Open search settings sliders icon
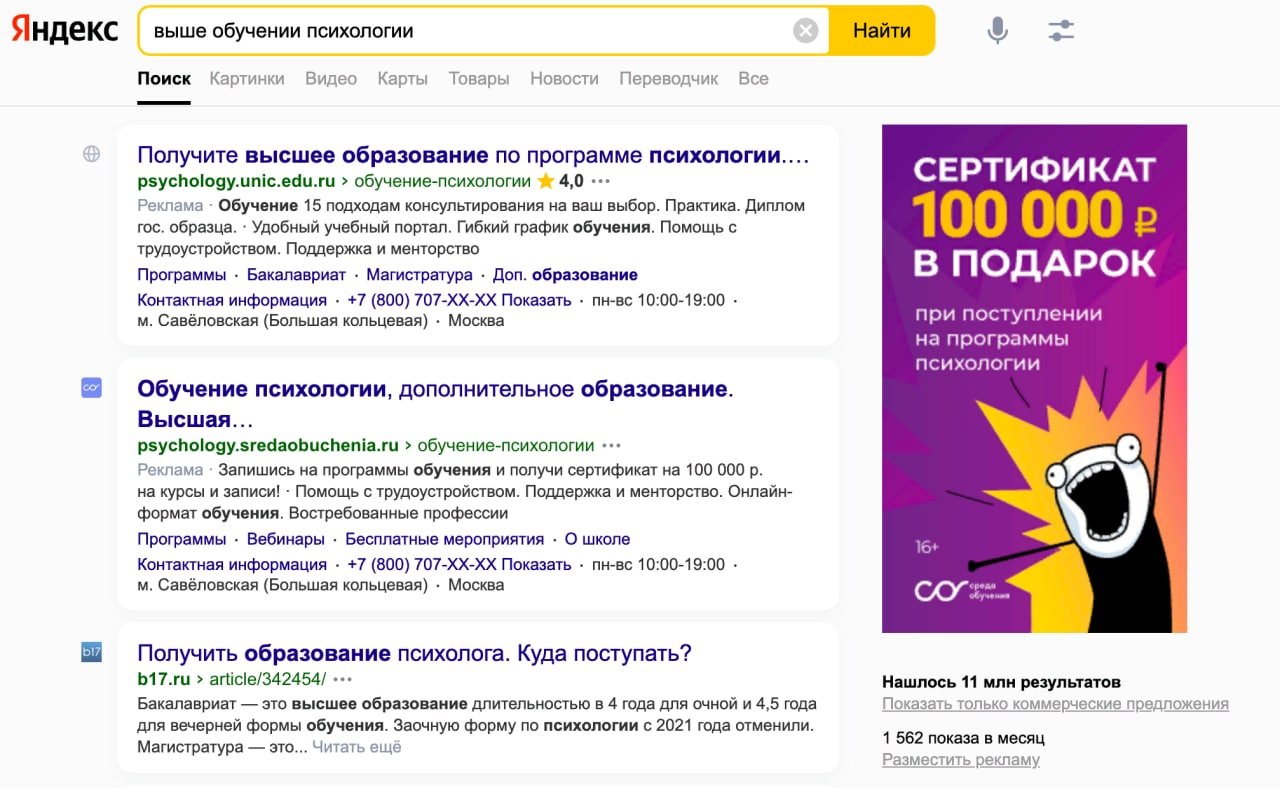Image resolution: width=1280 pixels, height=788 pixels. point(1061,31)
